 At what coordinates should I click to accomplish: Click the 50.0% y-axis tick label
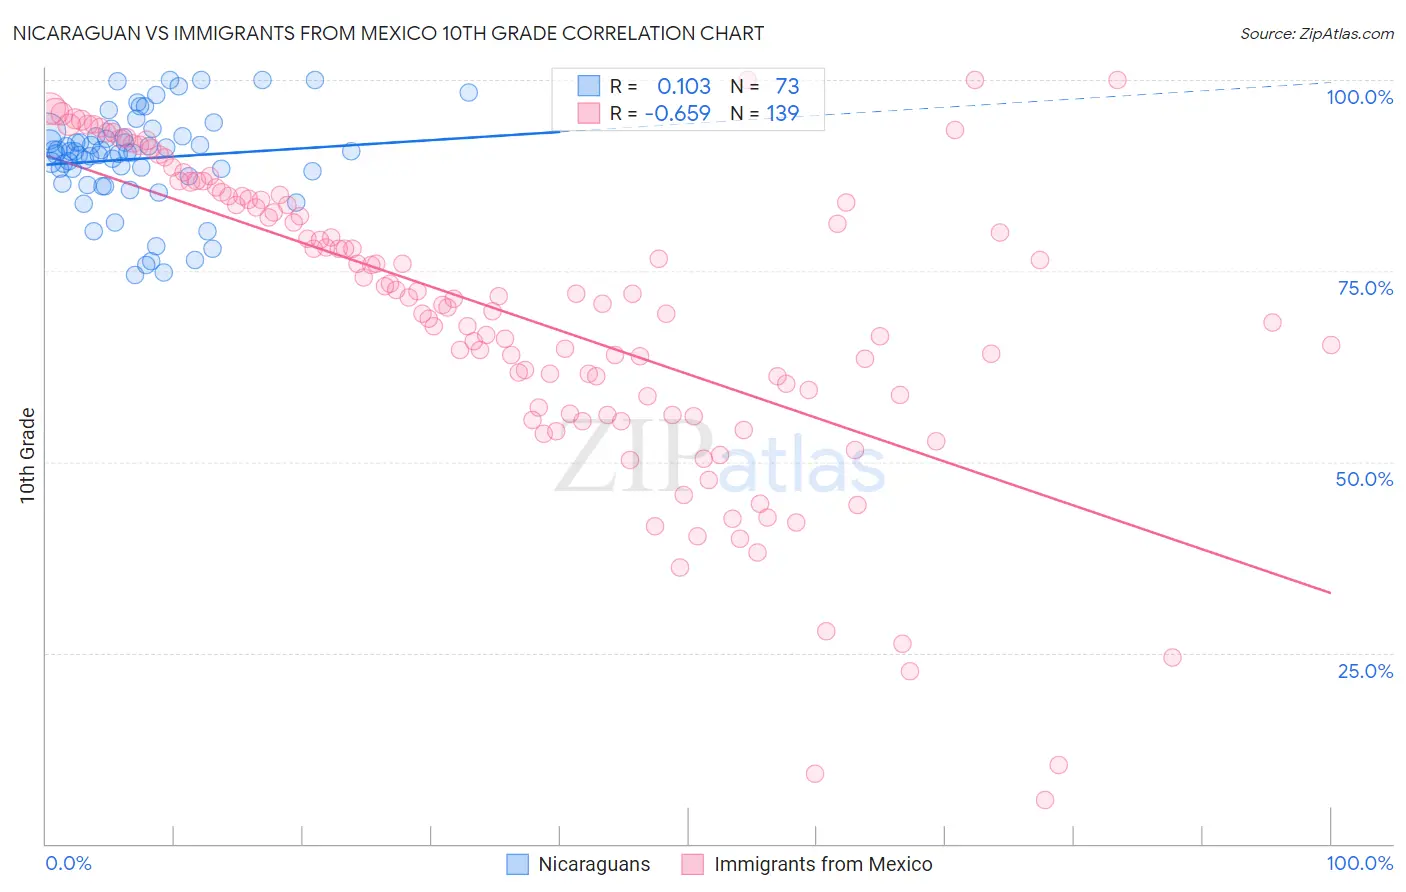[x=1364, y=479]
